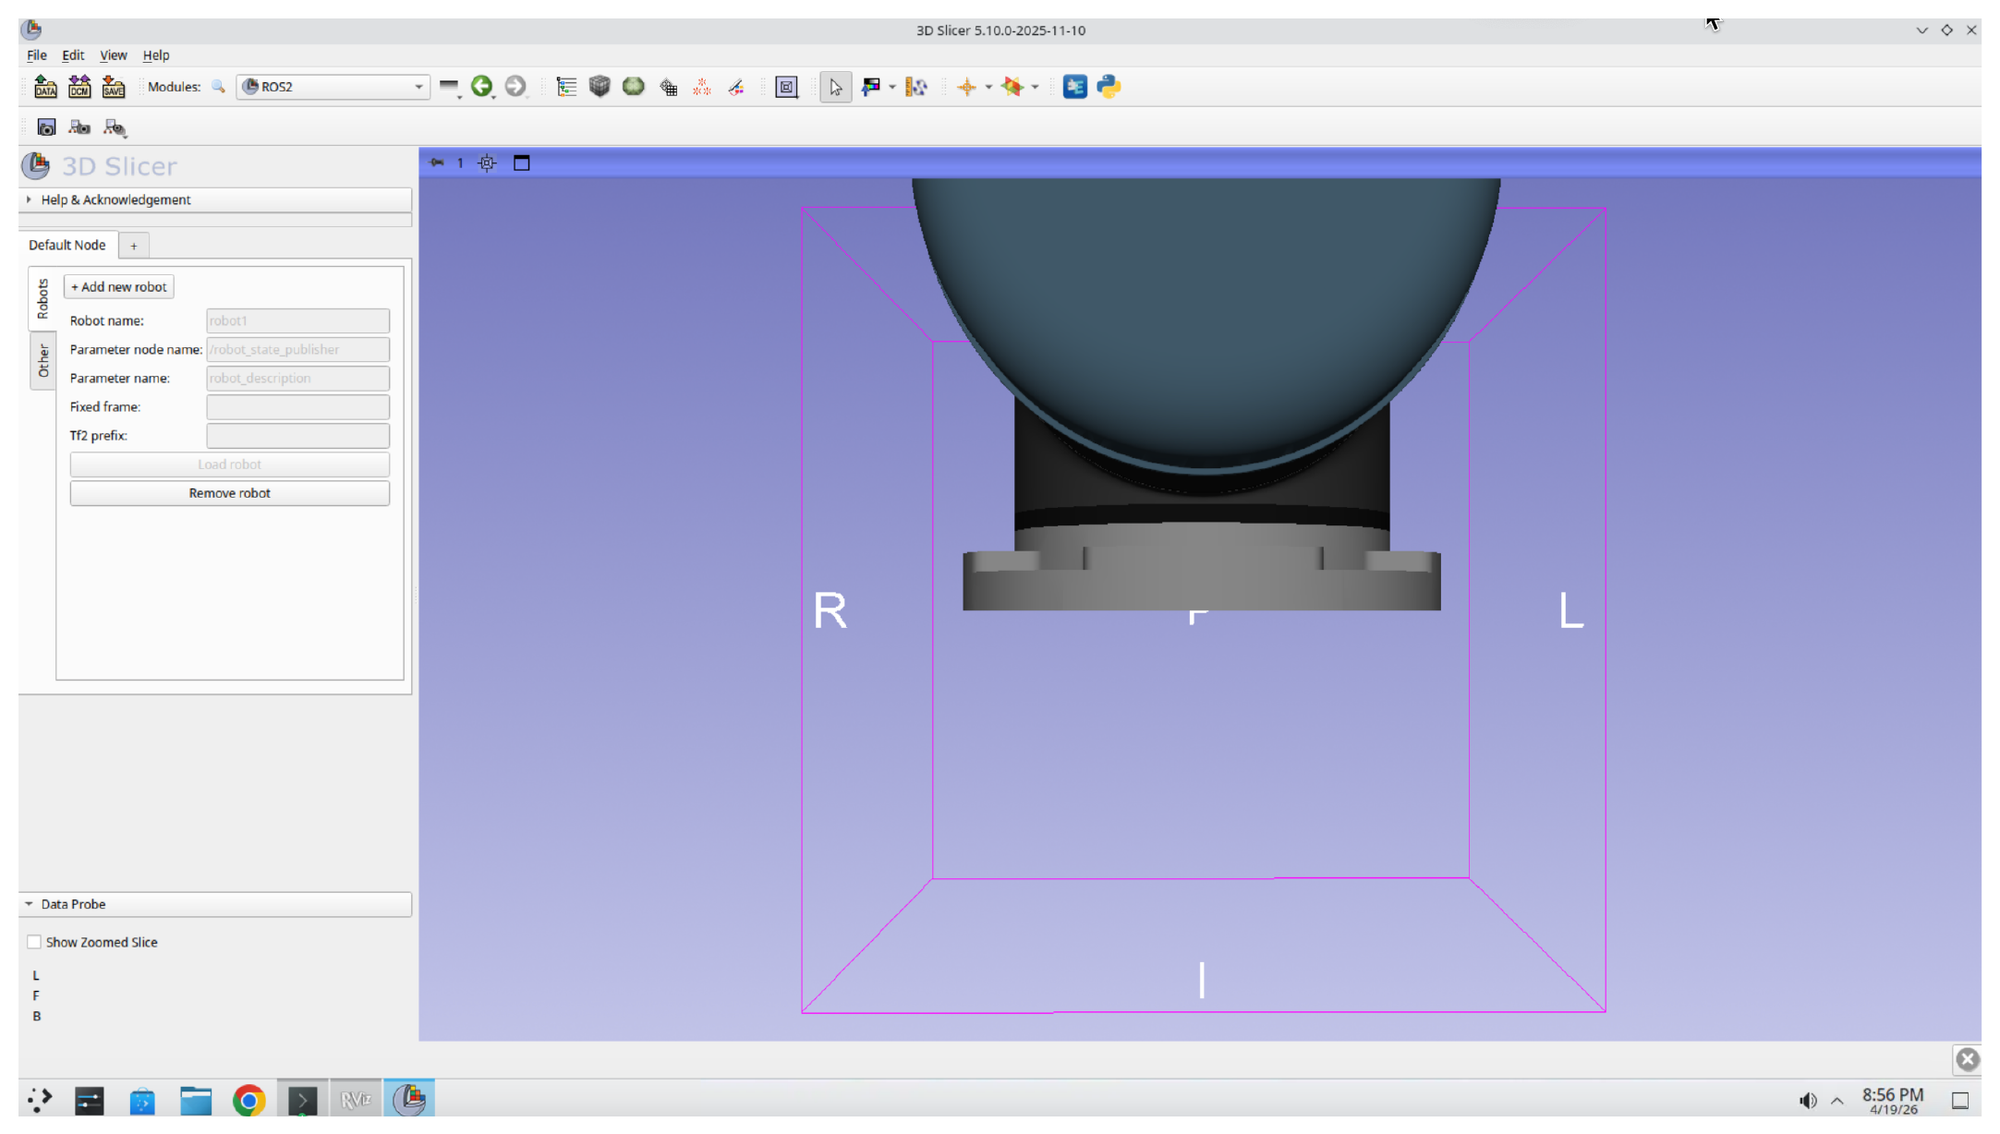
Task: Open the Volume Rendering cube icon
Action: tap(600, 87)
